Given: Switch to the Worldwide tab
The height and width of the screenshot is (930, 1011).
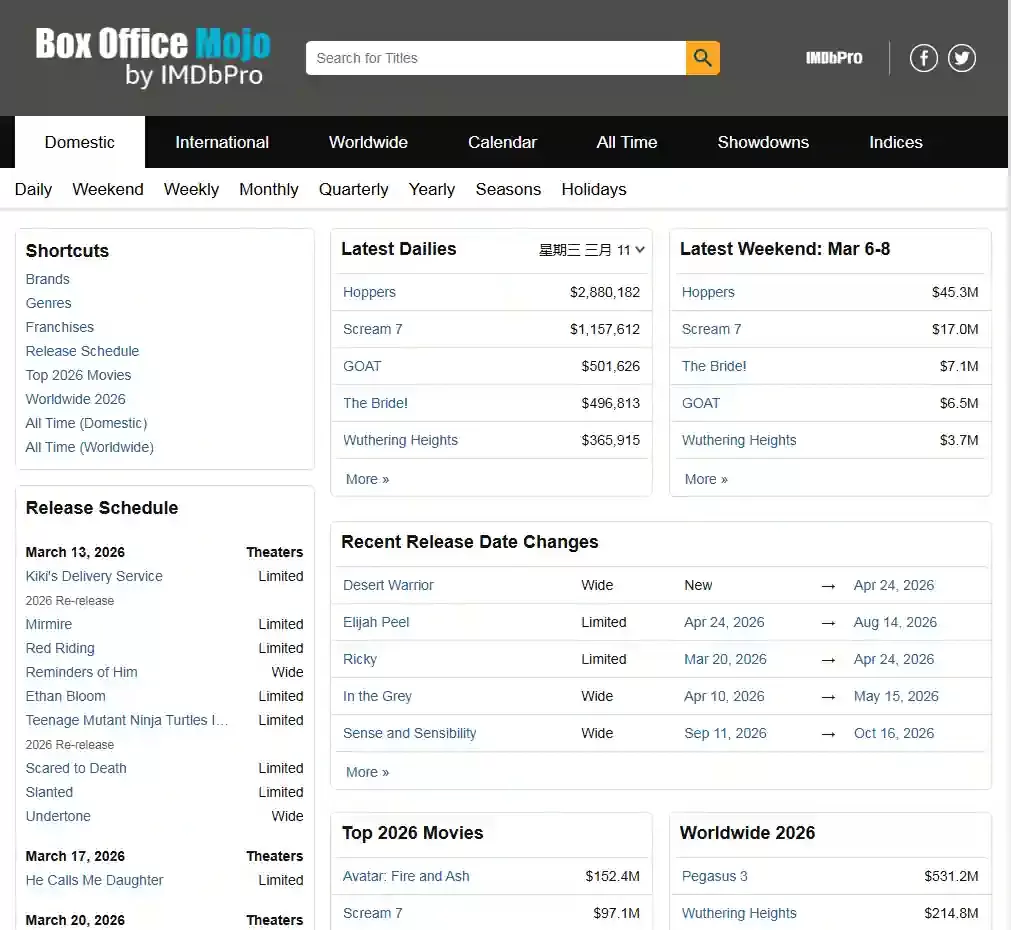Looking at the screenshot, I should pyautogui.click(x=368, y=142).
